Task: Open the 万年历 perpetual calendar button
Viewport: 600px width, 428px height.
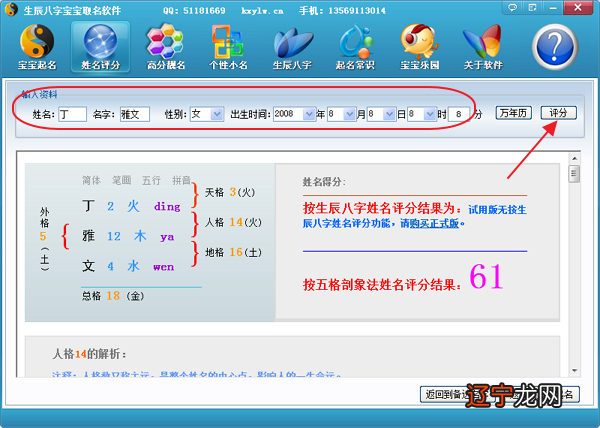Action: click(515, 113)
